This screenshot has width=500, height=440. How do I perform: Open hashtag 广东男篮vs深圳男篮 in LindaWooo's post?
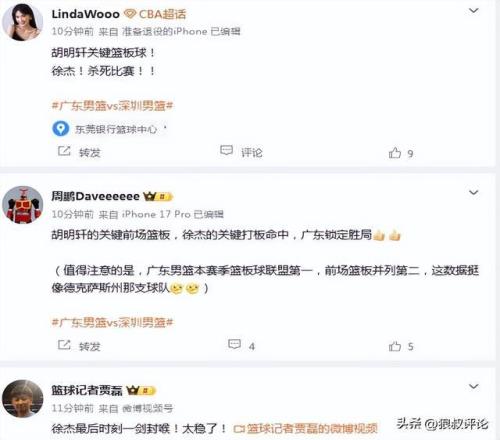(x=112, y=106)
